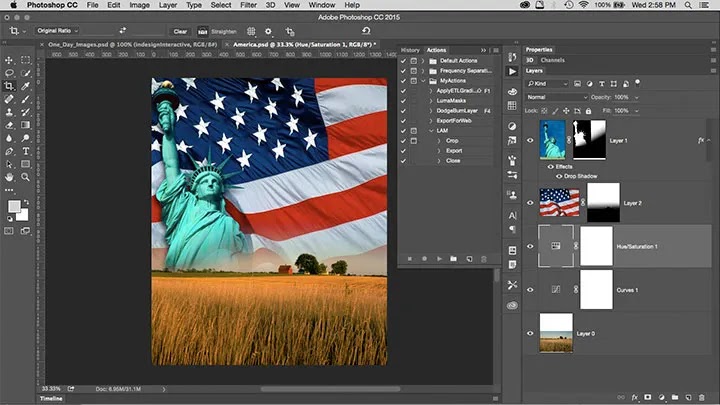
Task: Select the ExportForWeb action
Action: pos(454,121)
